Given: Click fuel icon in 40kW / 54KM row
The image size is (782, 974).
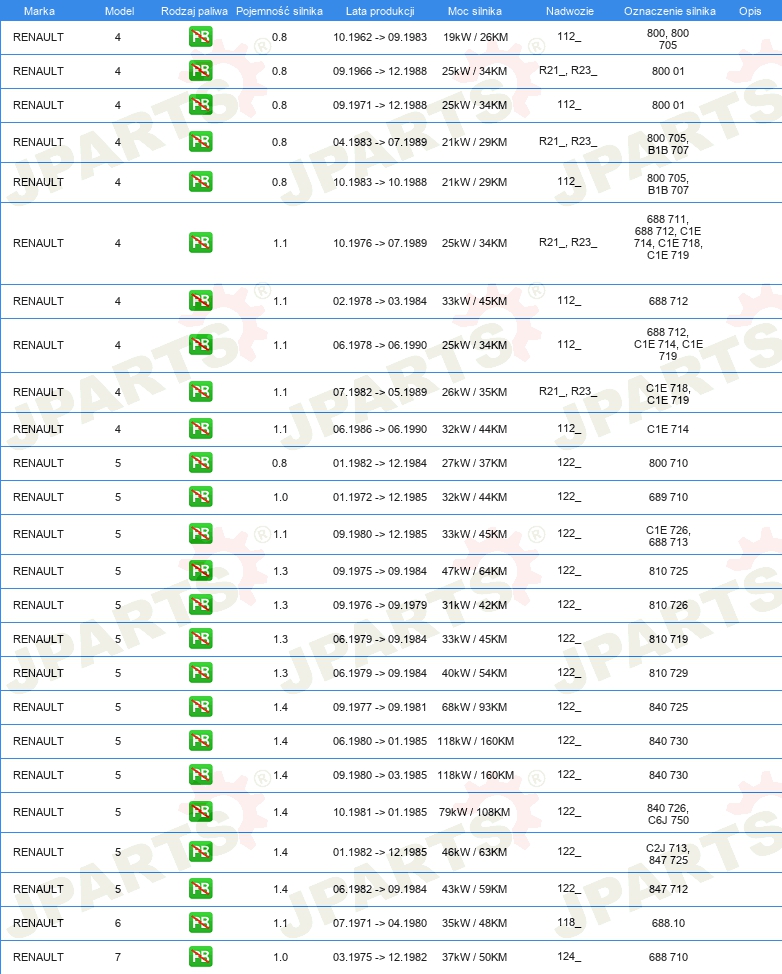Looking at the screenshot, I should (x=201, y=673).
